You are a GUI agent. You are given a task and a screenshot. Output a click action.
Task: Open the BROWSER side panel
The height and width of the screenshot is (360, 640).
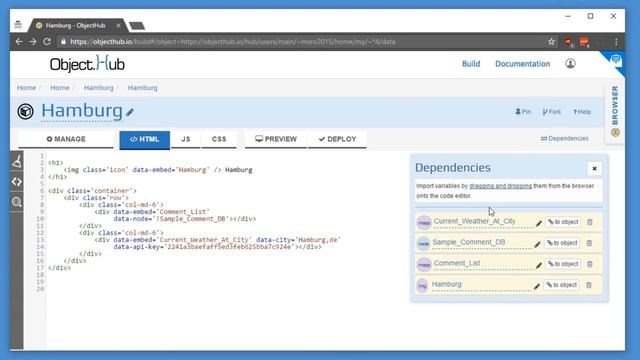tap(615, 111)
